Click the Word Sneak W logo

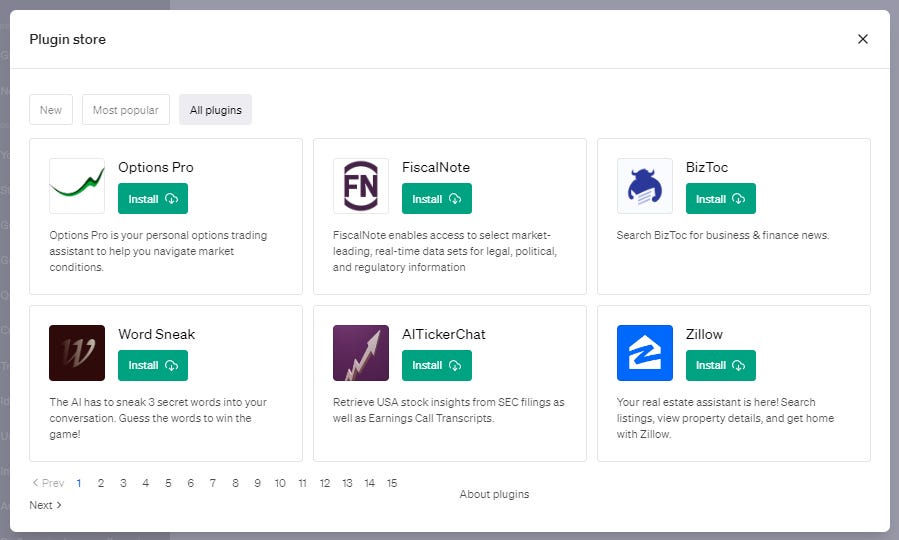pos(77,353)
